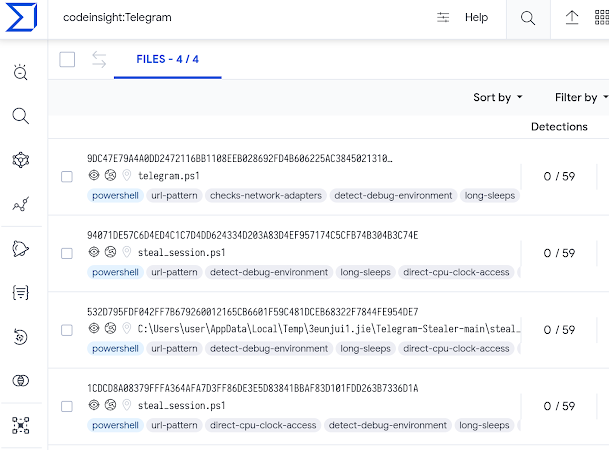Open the rules list icon in sidebar
This screenshot has width=609, height=450.
(x=20, y=292)
